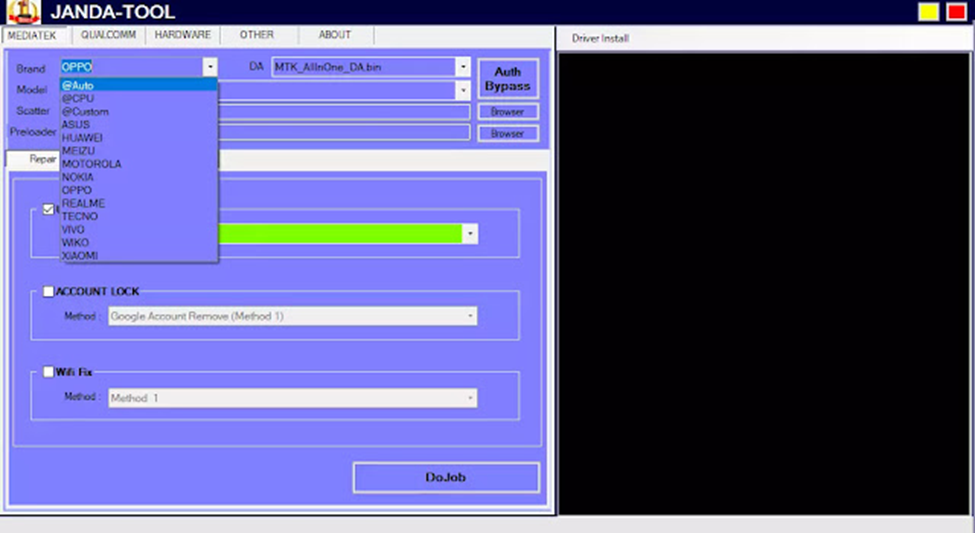Select ASUS brand option

[x=139, y=125]
